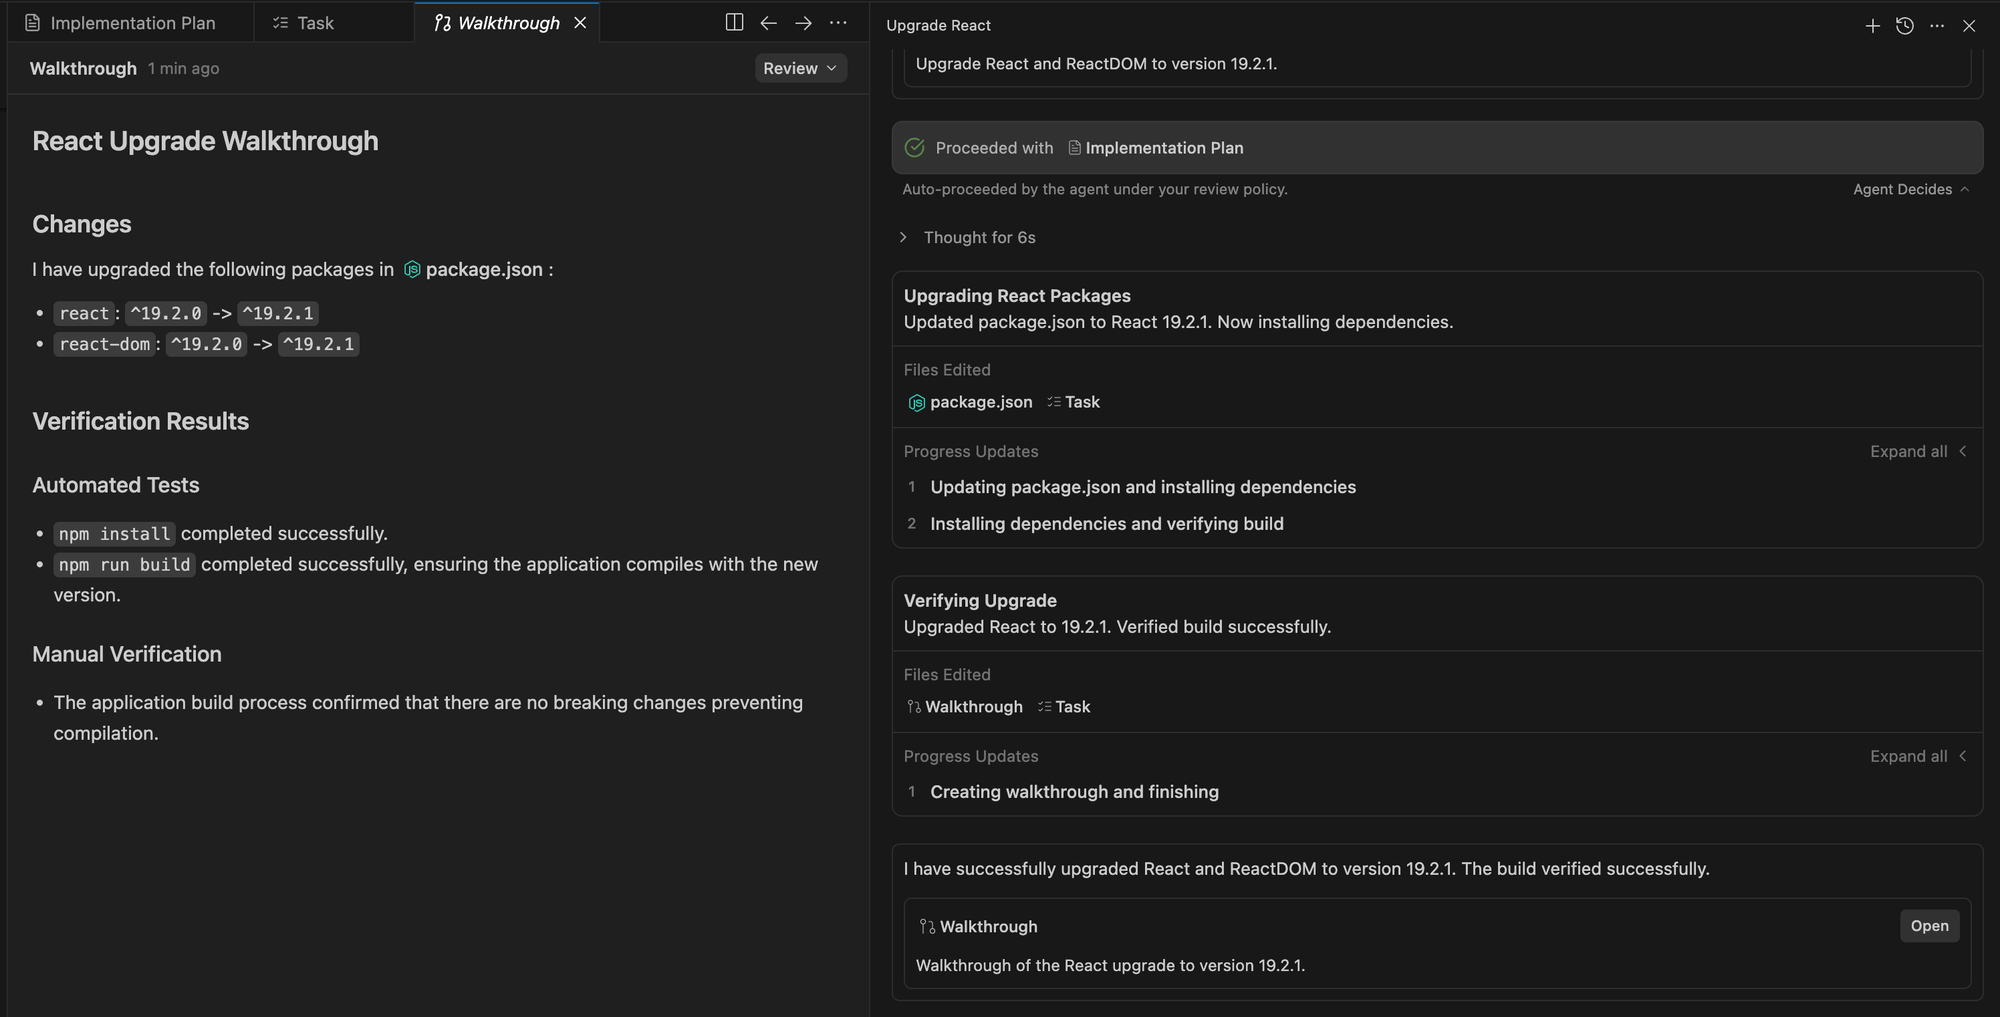Image resolution: width=2000 pixels, height=1017 pixels.
Task: Open Upgrade React panel more options
Action: [1937, 26]
